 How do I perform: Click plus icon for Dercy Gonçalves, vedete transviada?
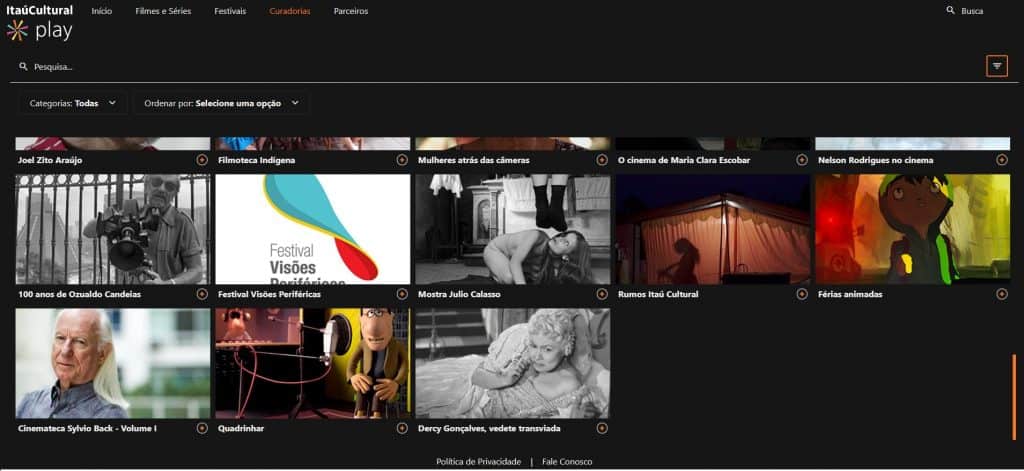click(601, 429)
